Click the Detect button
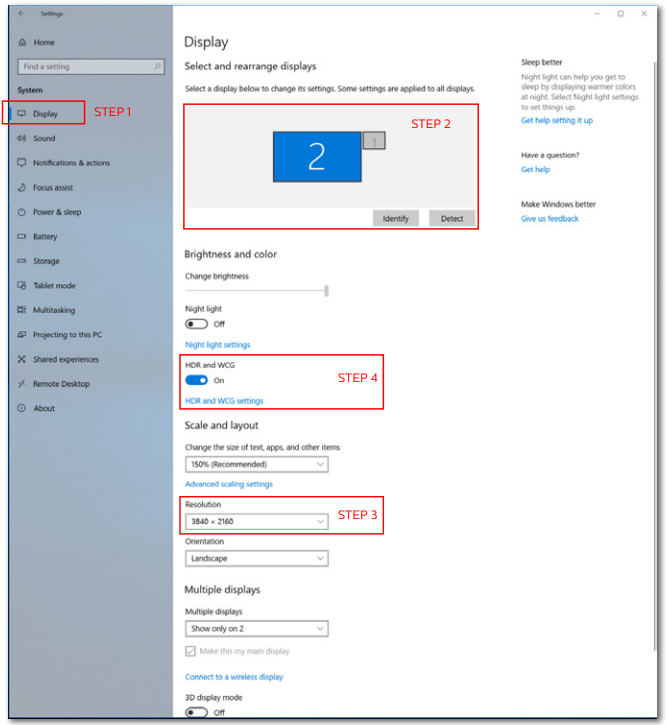This screenshot has height=725, width=667. tap(452, 219)
